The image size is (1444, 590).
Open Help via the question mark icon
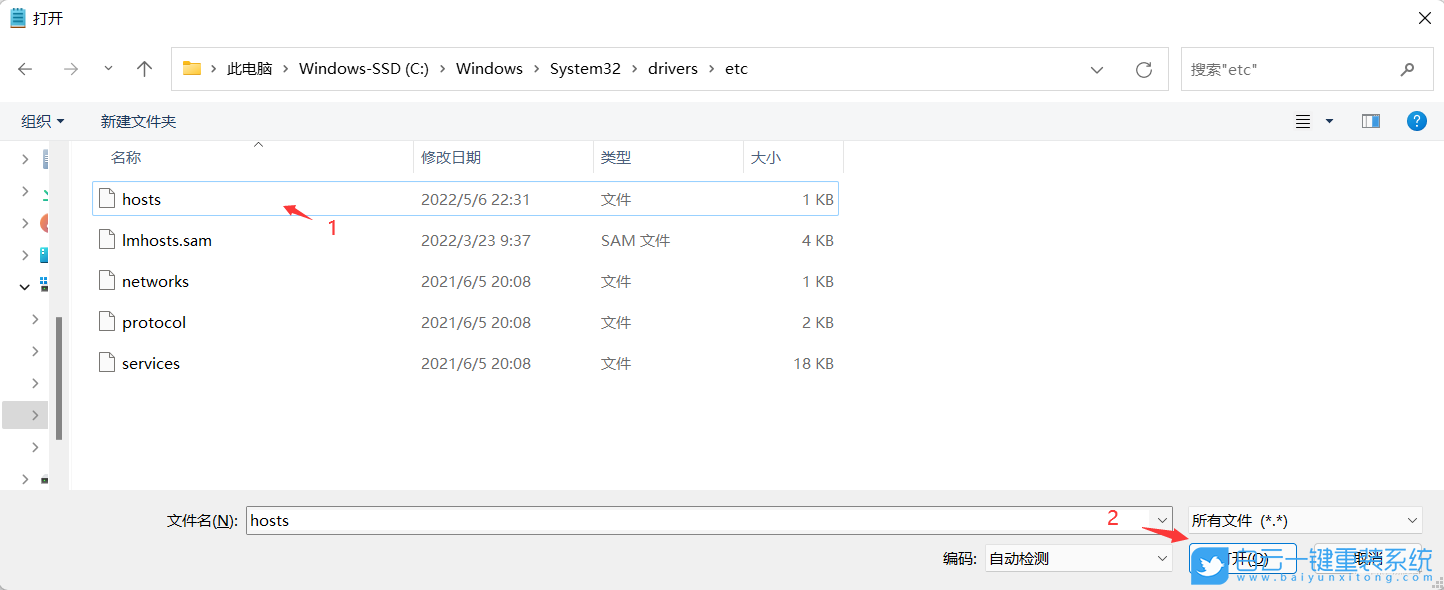(x=1417, y=121)
